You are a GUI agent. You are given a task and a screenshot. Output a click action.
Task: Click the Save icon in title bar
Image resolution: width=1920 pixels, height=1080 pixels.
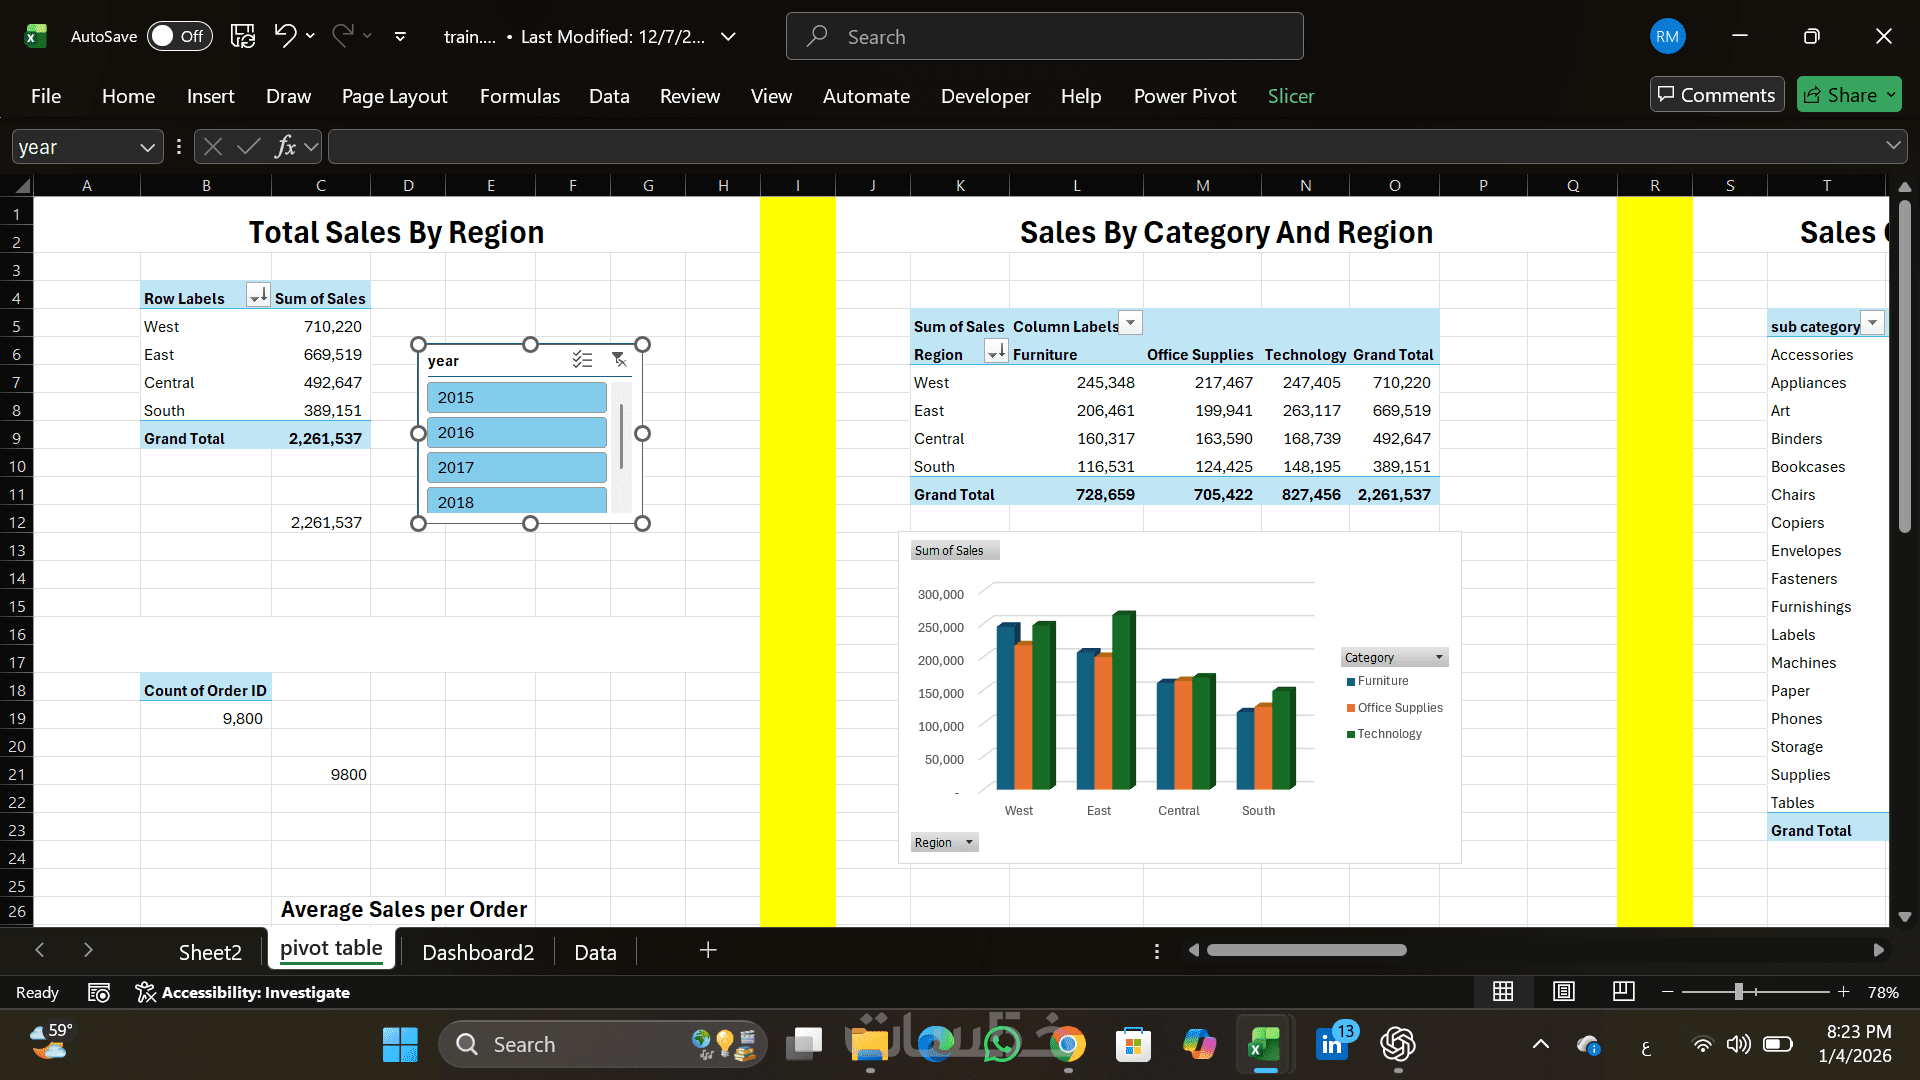(x=242, y=36)
